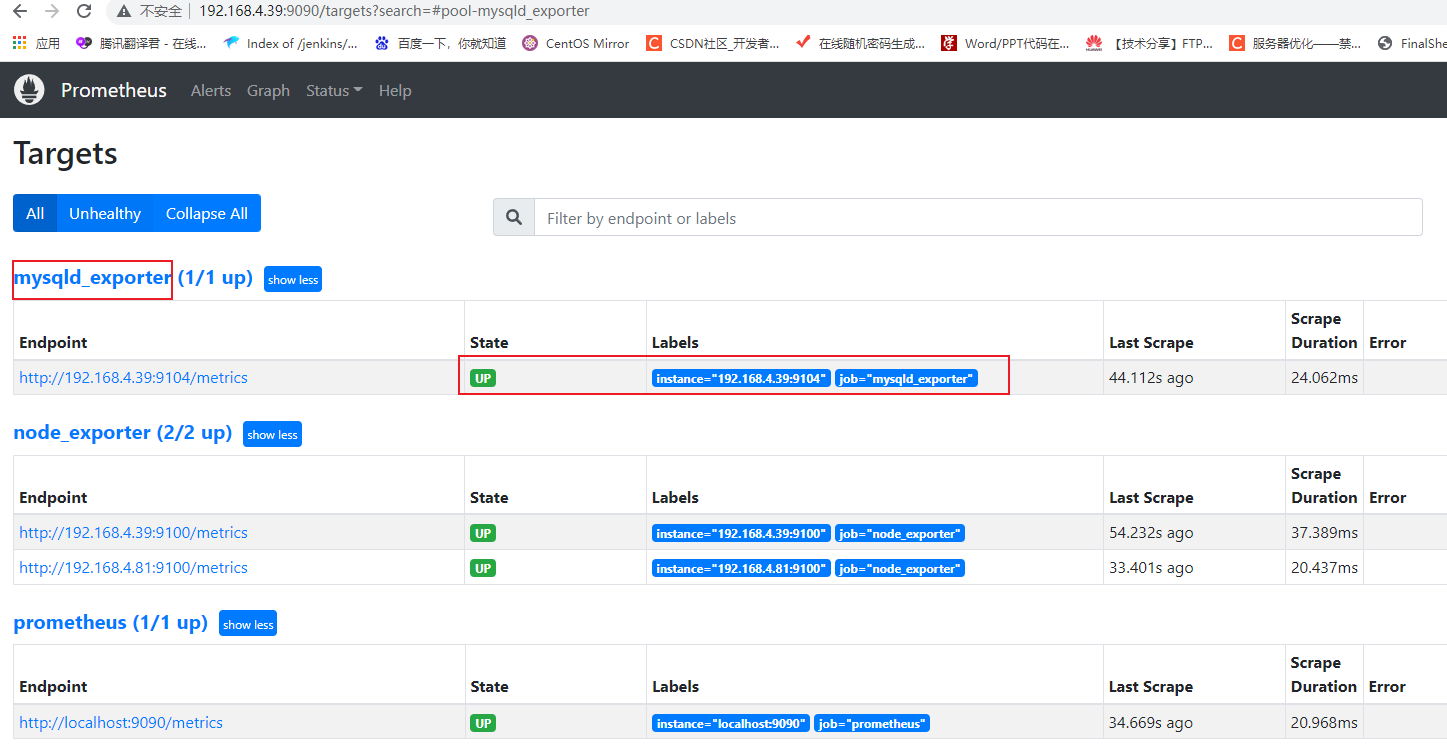This screenshot has height=746, width=1447.
Task: Open the server optimization bookmark
Action: (x=1295, y=43)
